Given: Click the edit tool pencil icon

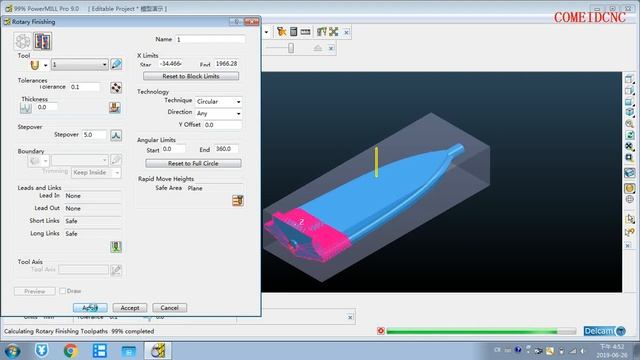Looking at the screenshot, I should 116,64.
